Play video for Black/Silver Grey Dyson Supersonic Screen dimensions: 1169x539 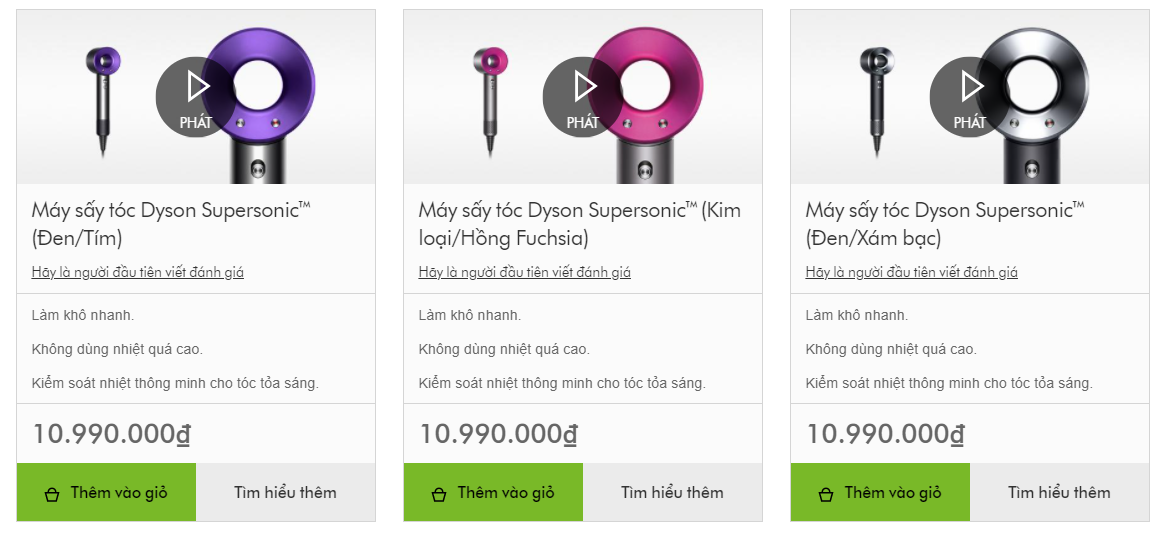[970, 97]
